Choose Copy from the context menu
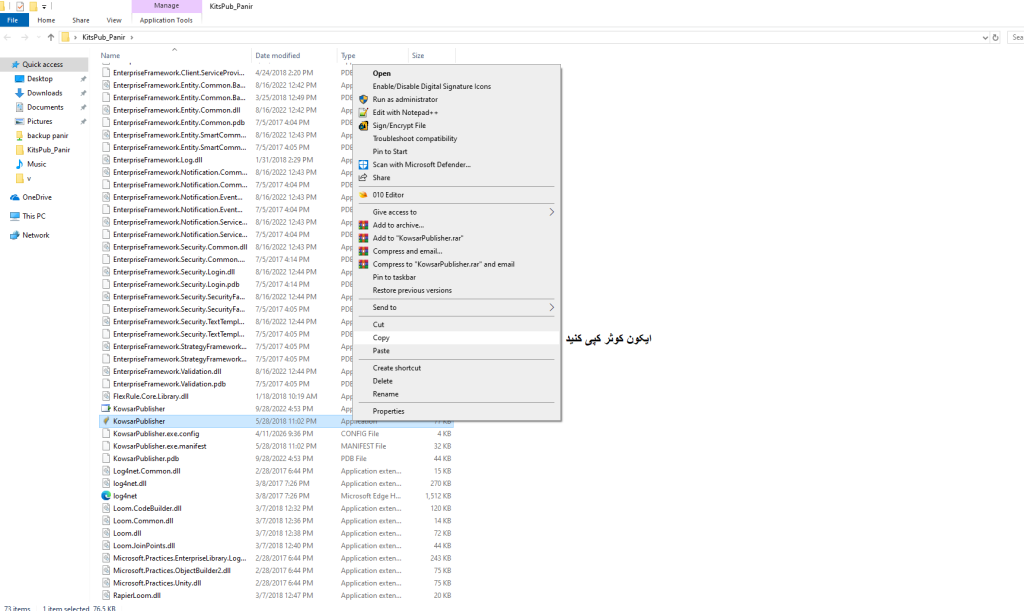1024x611 pixels. click(381, 338)
